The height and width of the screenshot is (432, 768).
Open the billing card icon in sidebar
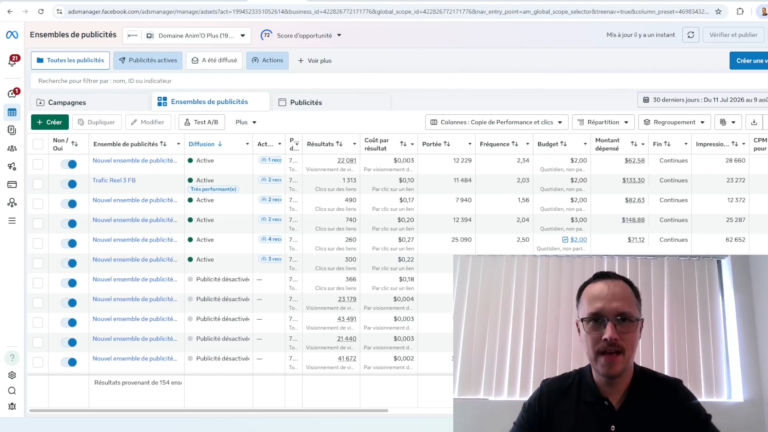(12, 185)
